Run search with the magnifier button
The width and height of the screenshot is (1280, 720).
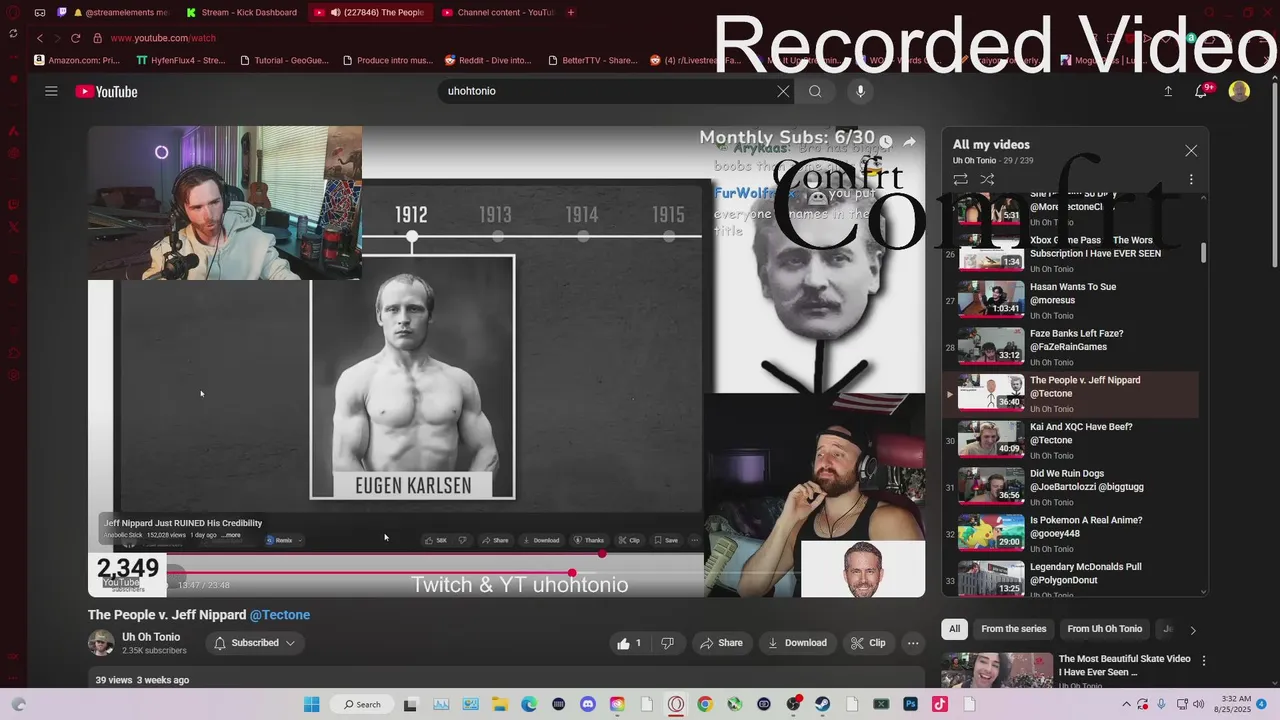[x=815, y=91]
